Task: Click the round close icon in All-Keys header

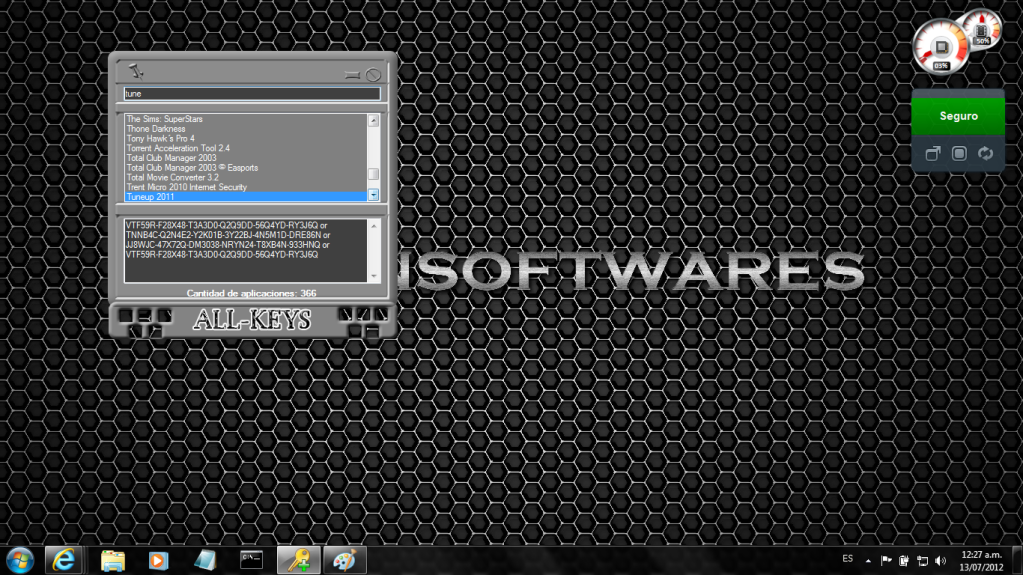Action: click(373, 74)
